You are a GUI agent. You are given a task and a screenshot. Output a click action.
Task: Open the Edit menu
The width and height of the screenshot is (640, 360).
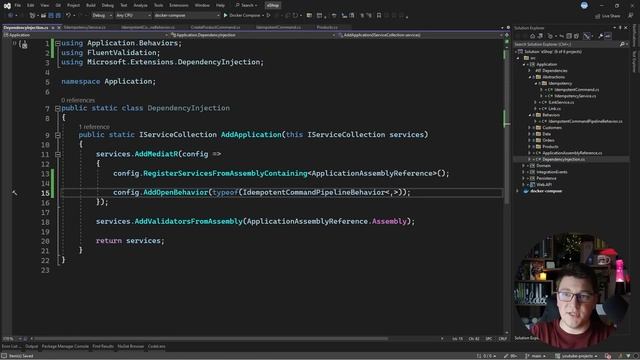click(31, 5)
